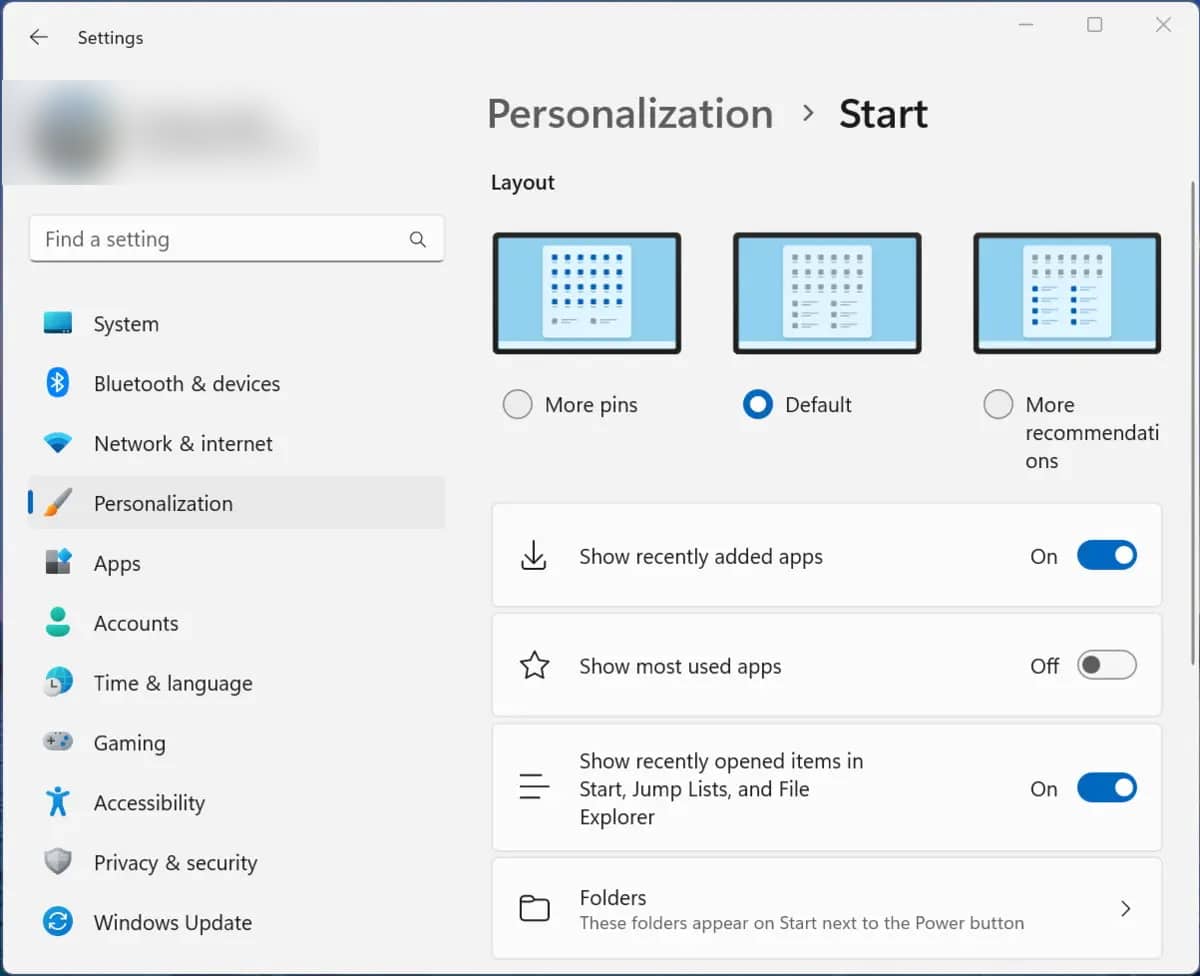Turn off recently opened items in Start
The width and height of the screenshot is (1200, 976).
click(x=1107, y=788)
